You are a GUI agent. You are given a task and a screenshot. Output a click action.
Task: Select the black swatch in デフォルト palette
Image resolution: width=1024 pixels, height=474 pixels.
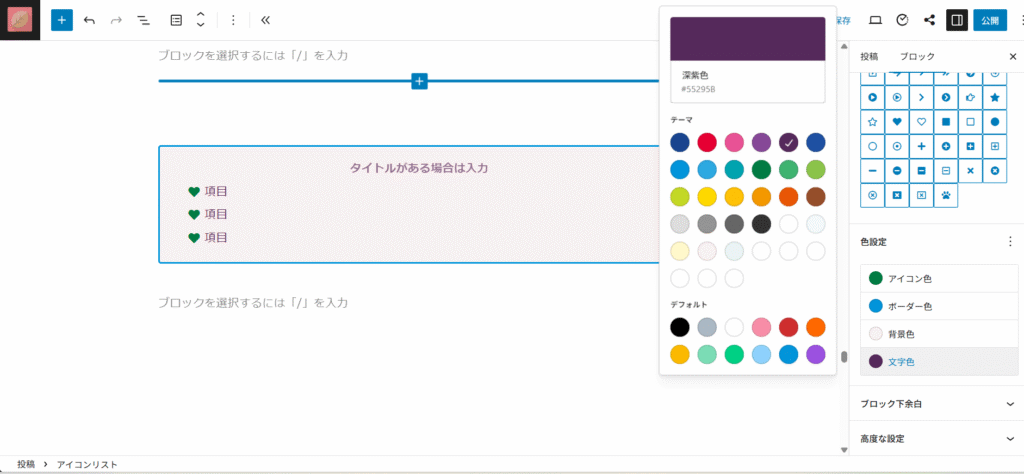pyautogui.click(x=680, y=327)
